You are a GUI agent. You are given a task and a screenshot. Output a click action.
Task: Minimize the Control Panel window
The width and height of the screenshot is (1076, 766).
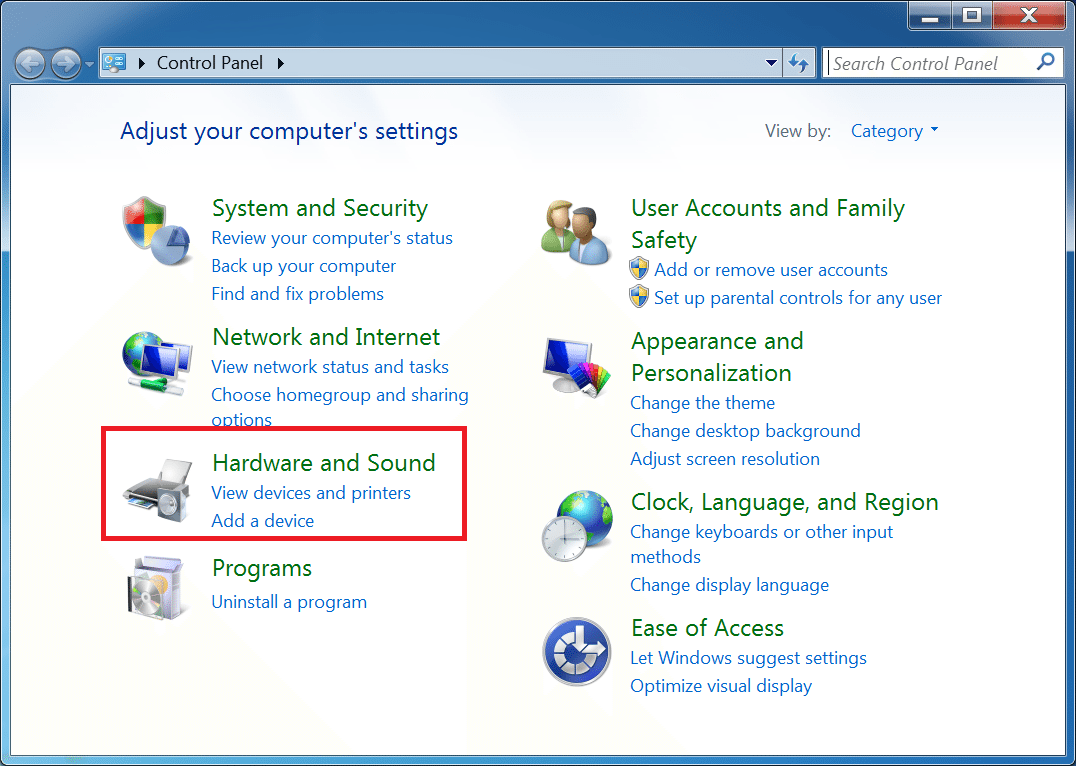point(931,16)
